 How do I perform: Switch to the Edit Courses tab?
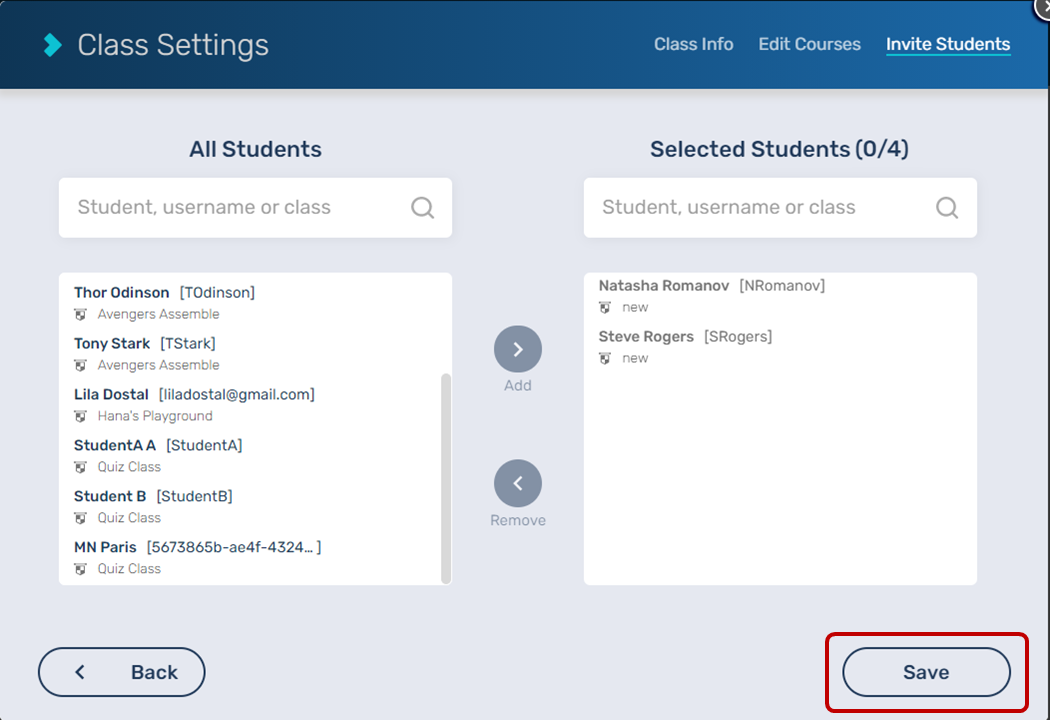809,44
